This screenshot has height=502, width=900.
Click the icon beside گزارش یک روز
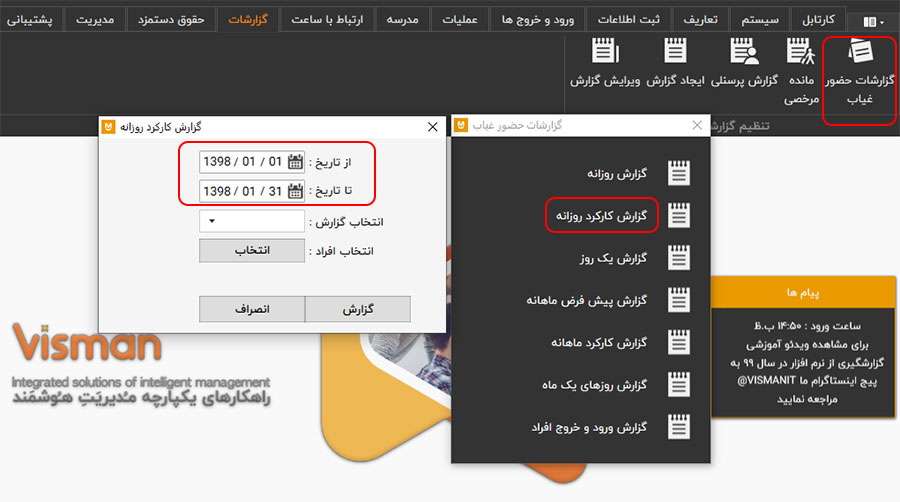[679, 258]
